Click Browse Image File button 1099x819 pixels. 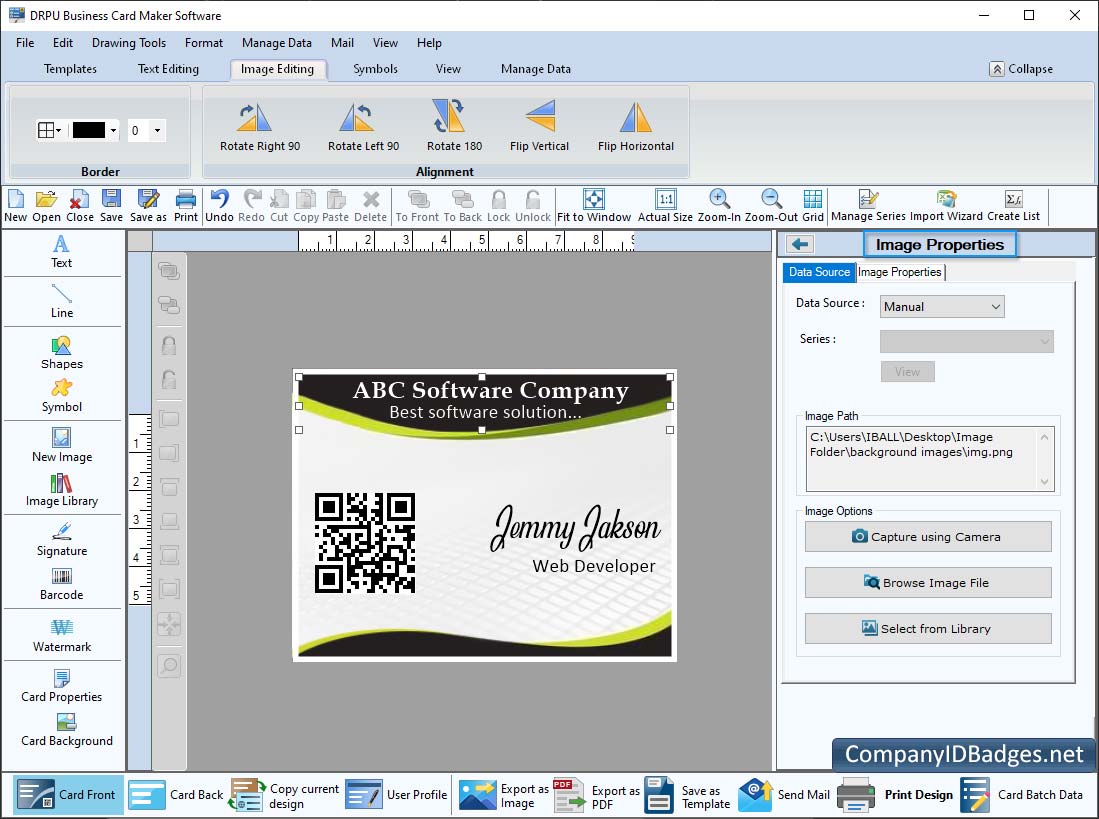click(928, 582)
